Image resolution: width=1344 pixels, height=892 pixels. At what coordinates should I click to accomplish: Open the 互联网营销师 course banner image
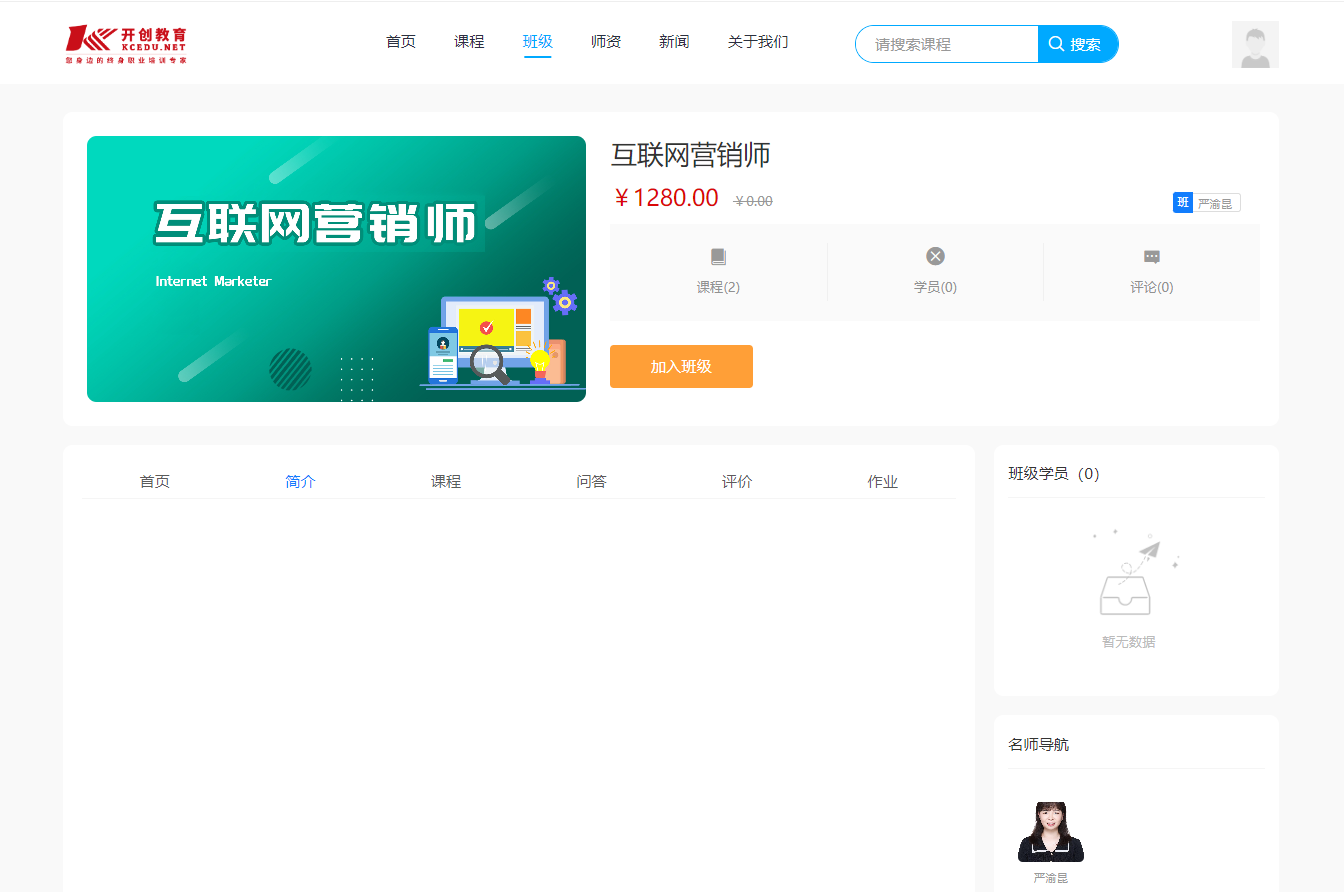click(336, 269)
